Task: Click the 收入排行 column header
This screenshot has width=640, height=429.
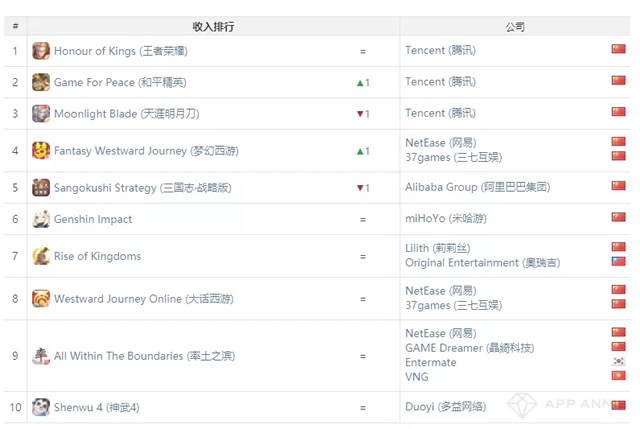Action: (214, 26)
